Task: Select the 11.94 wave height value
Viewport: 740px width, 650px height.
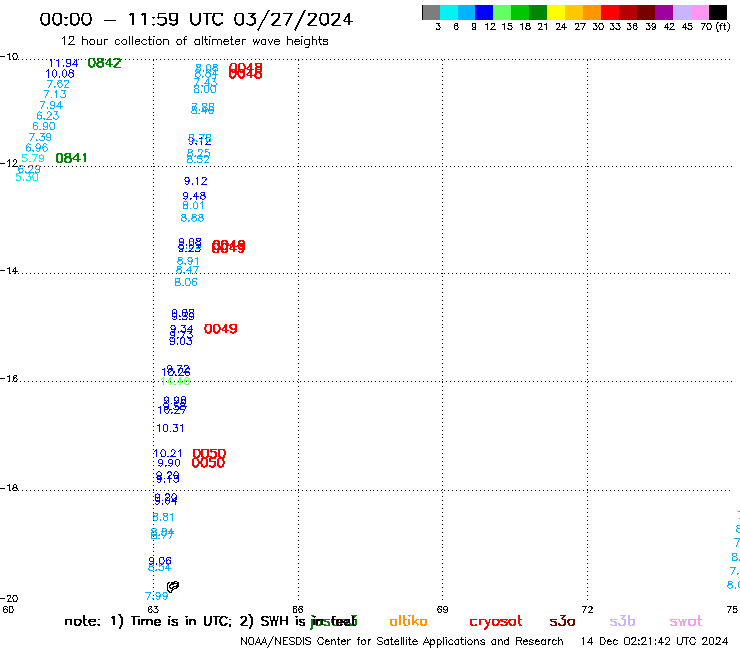Action: 64,63
